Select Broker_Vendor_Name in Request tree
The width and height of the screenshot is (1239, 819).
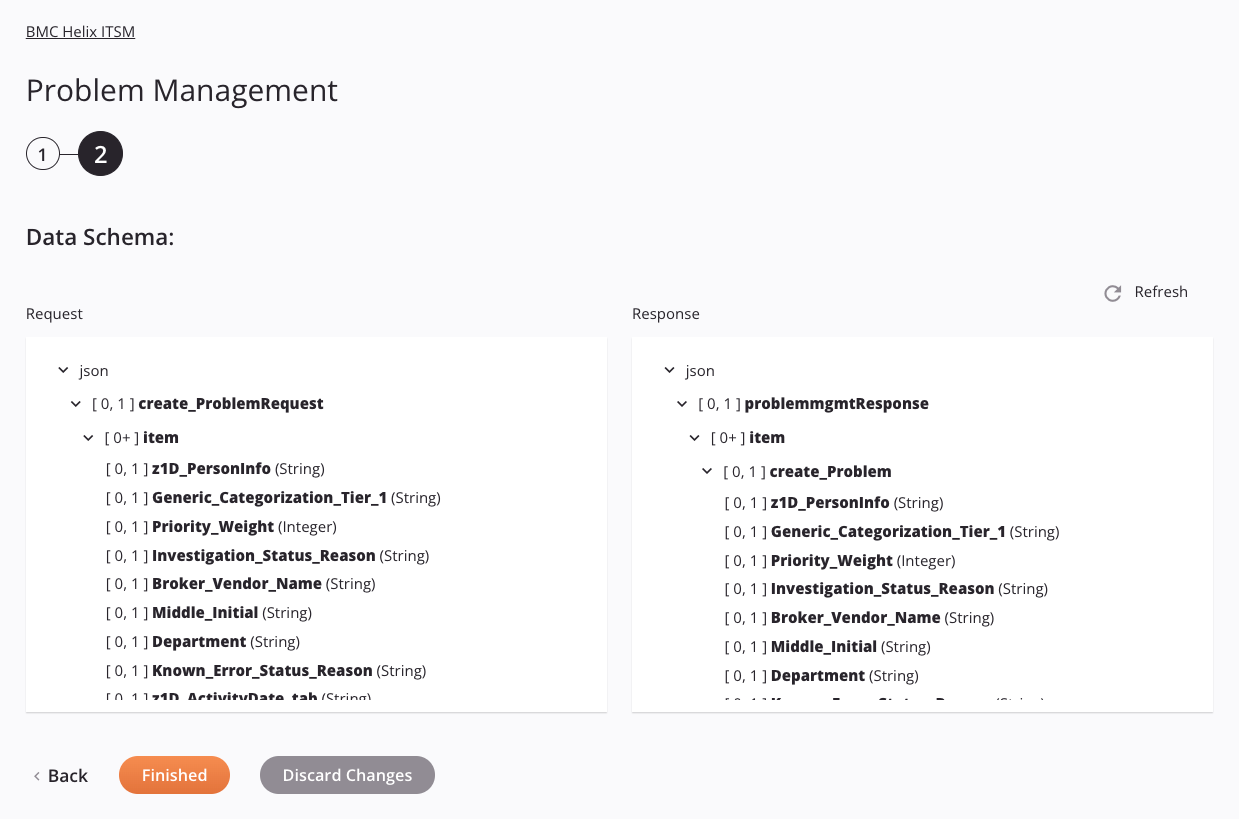pos(241,583)
